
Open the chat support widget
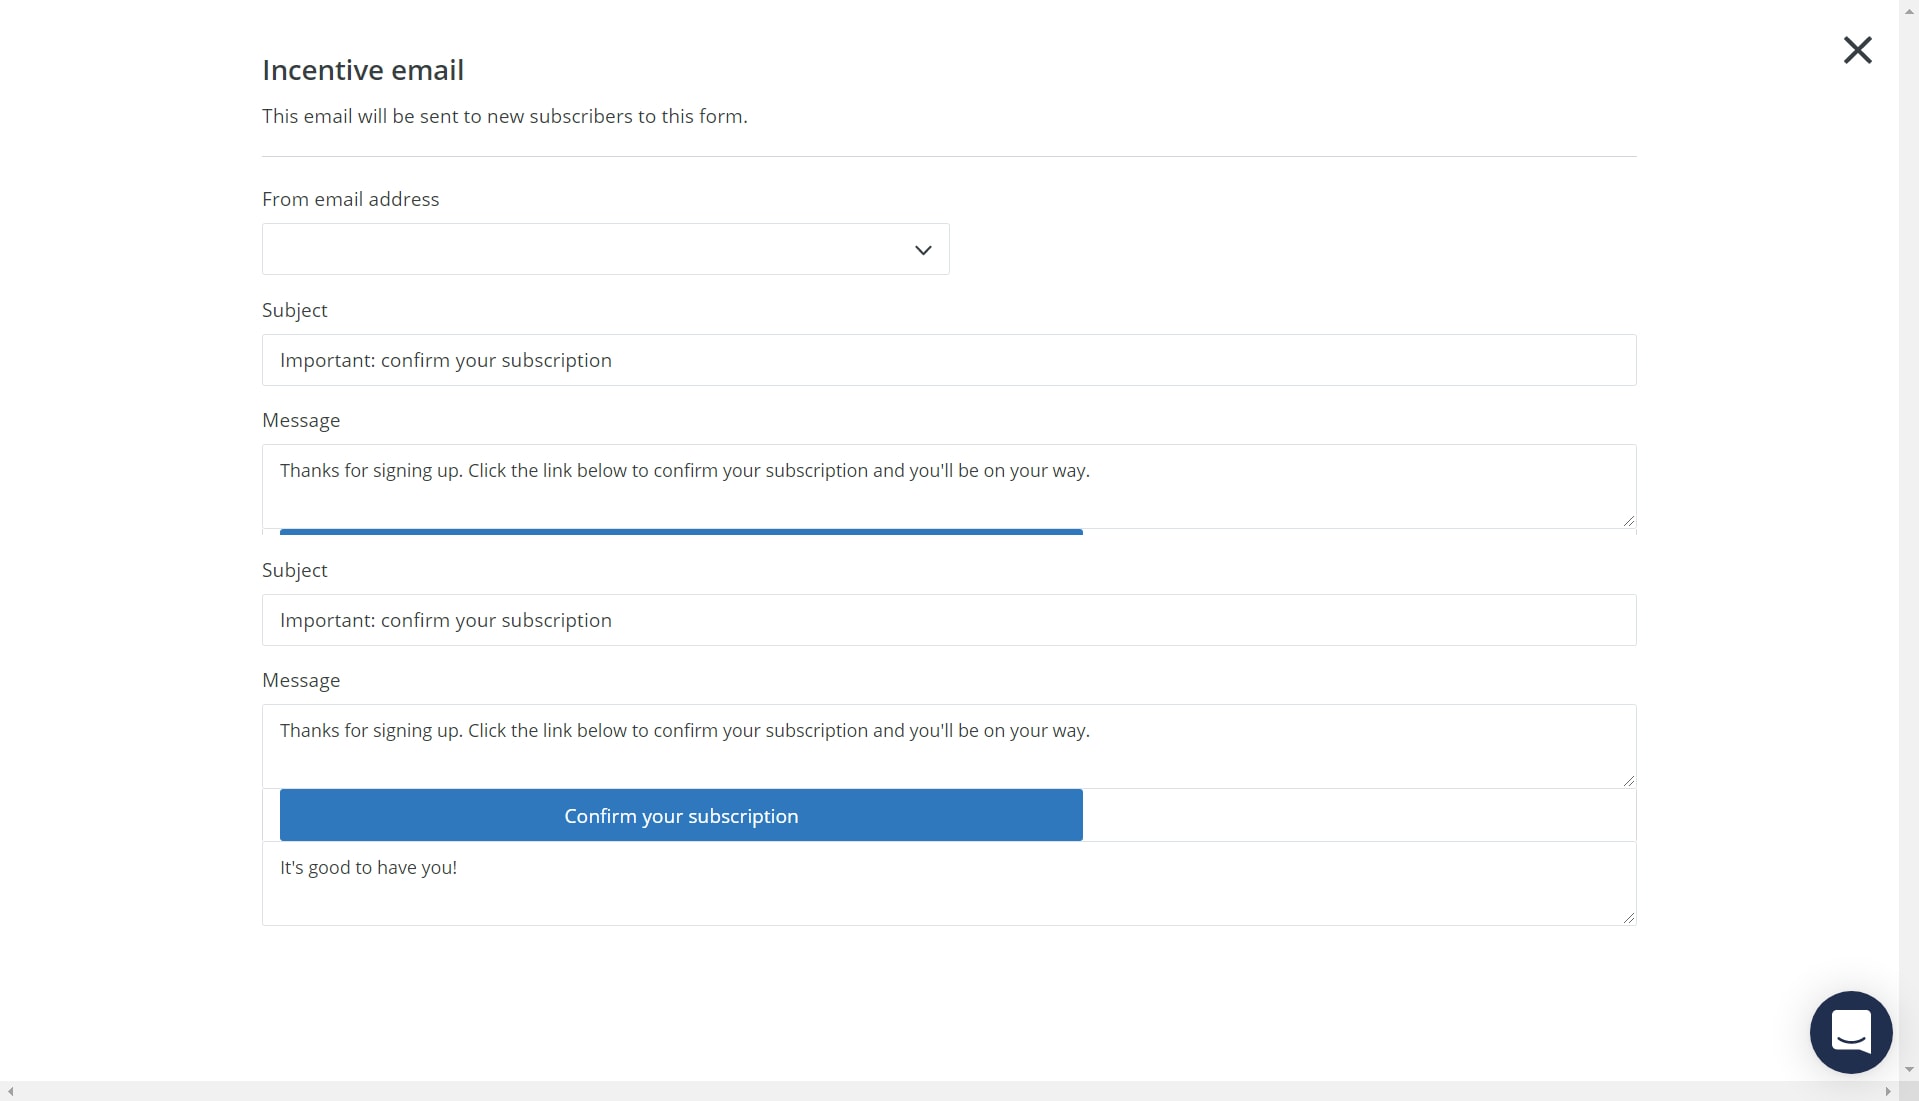(1850, 1031)
